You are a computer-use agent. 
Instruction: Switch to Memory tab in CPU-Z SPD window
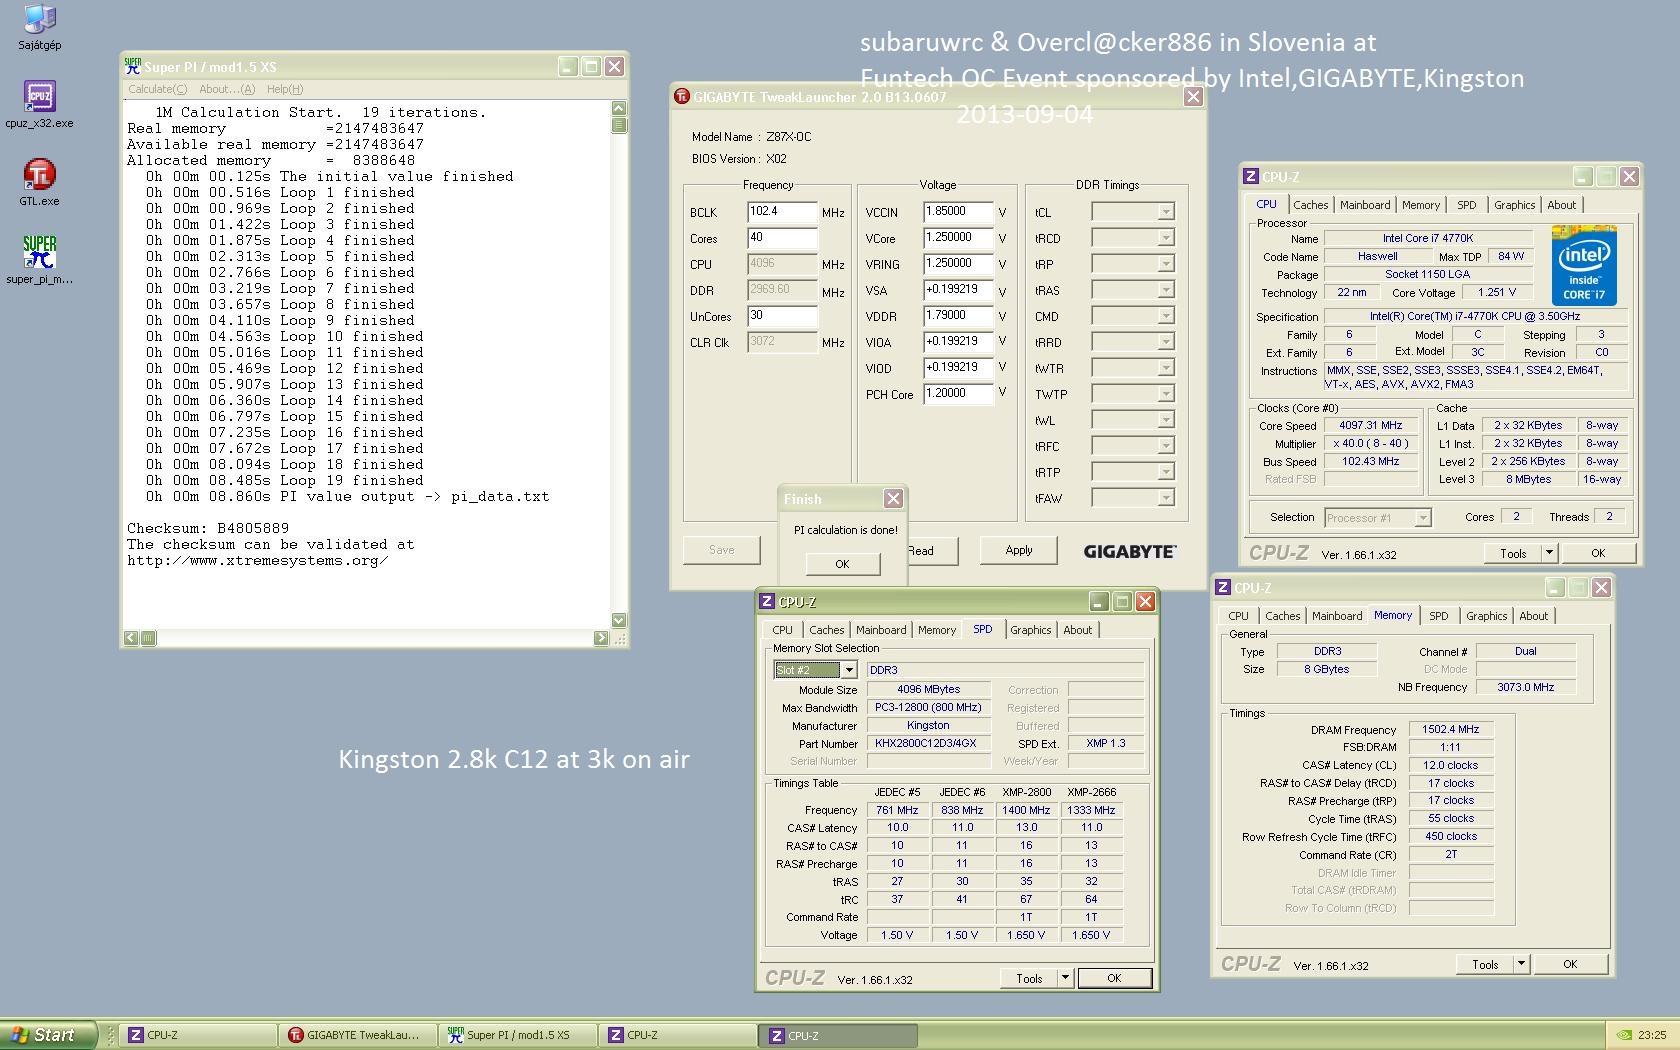coord(937,630)
